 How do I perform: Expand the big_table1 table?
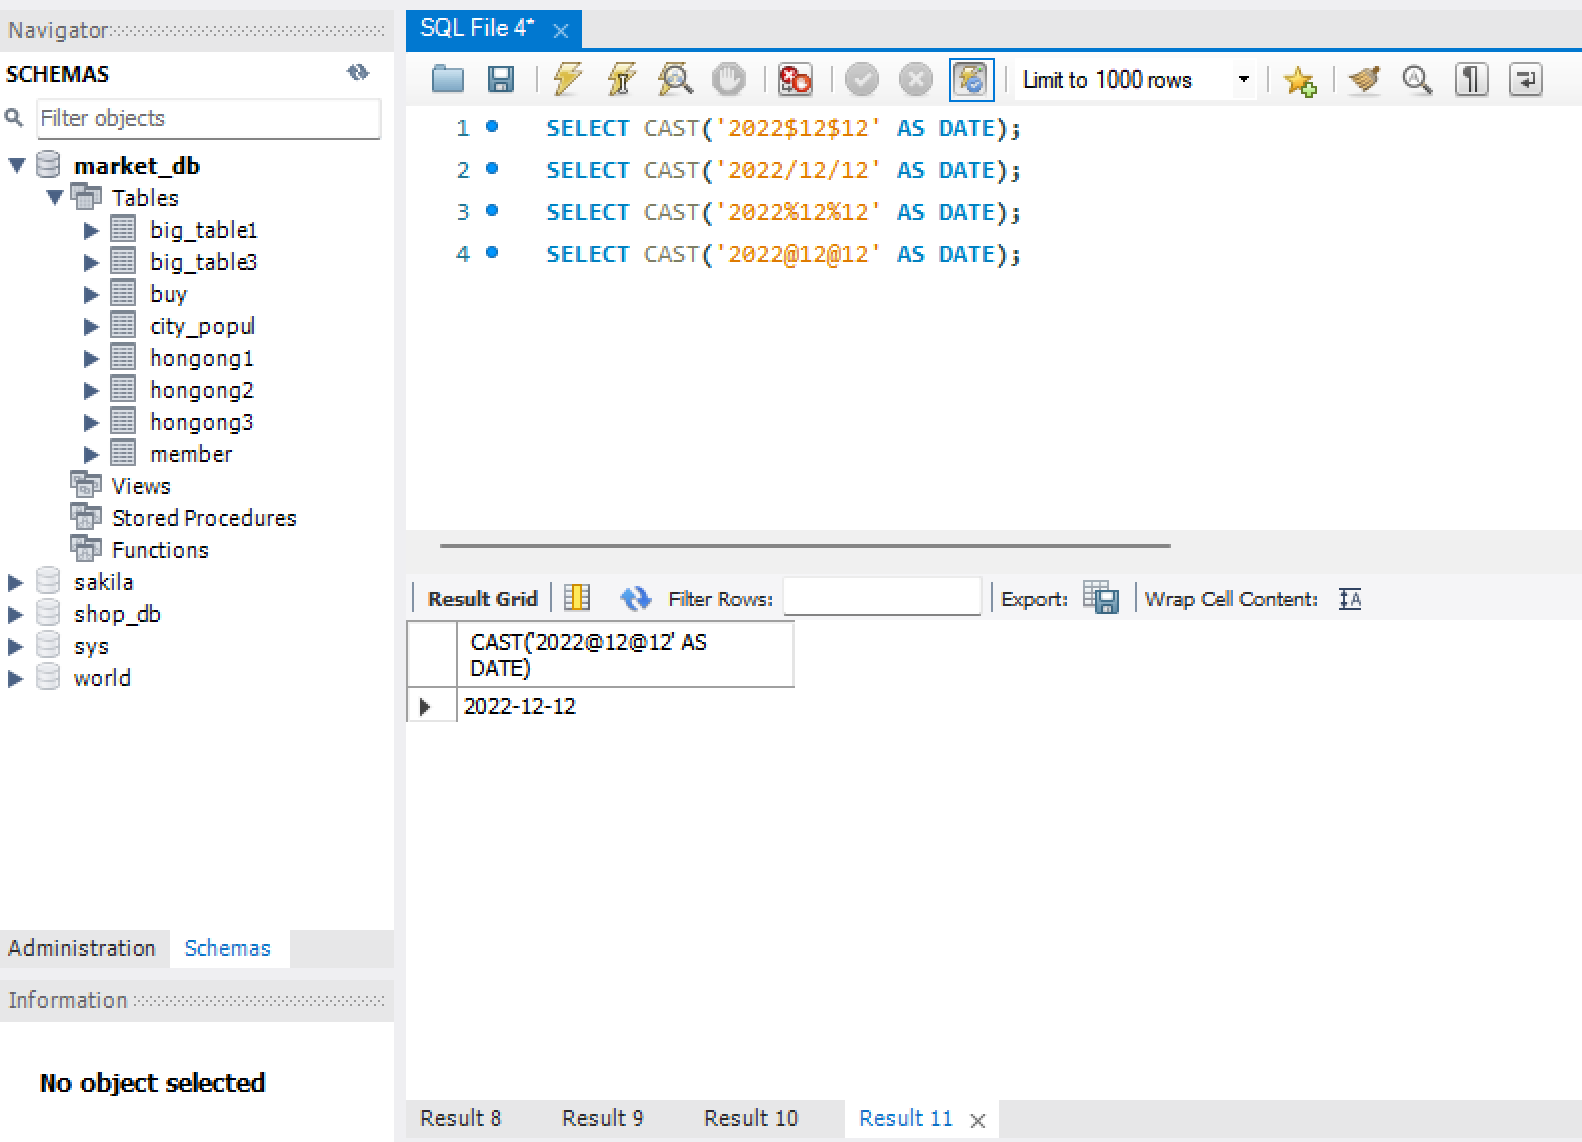click(x=91, y=230)
